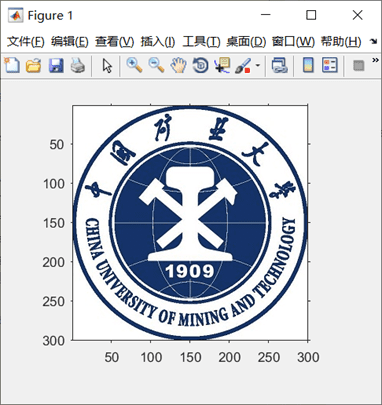The image size is (382, 405).
Task: Click the university emblem image in axes
Action: tap(190, 223)
